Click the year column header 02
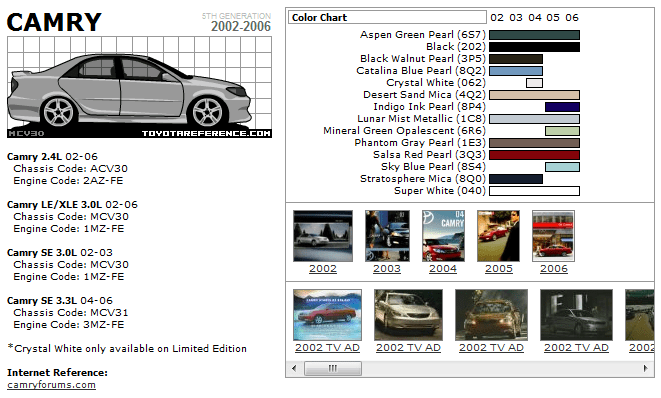The height and width of the screenshot is (398, 661). point(497,18)
